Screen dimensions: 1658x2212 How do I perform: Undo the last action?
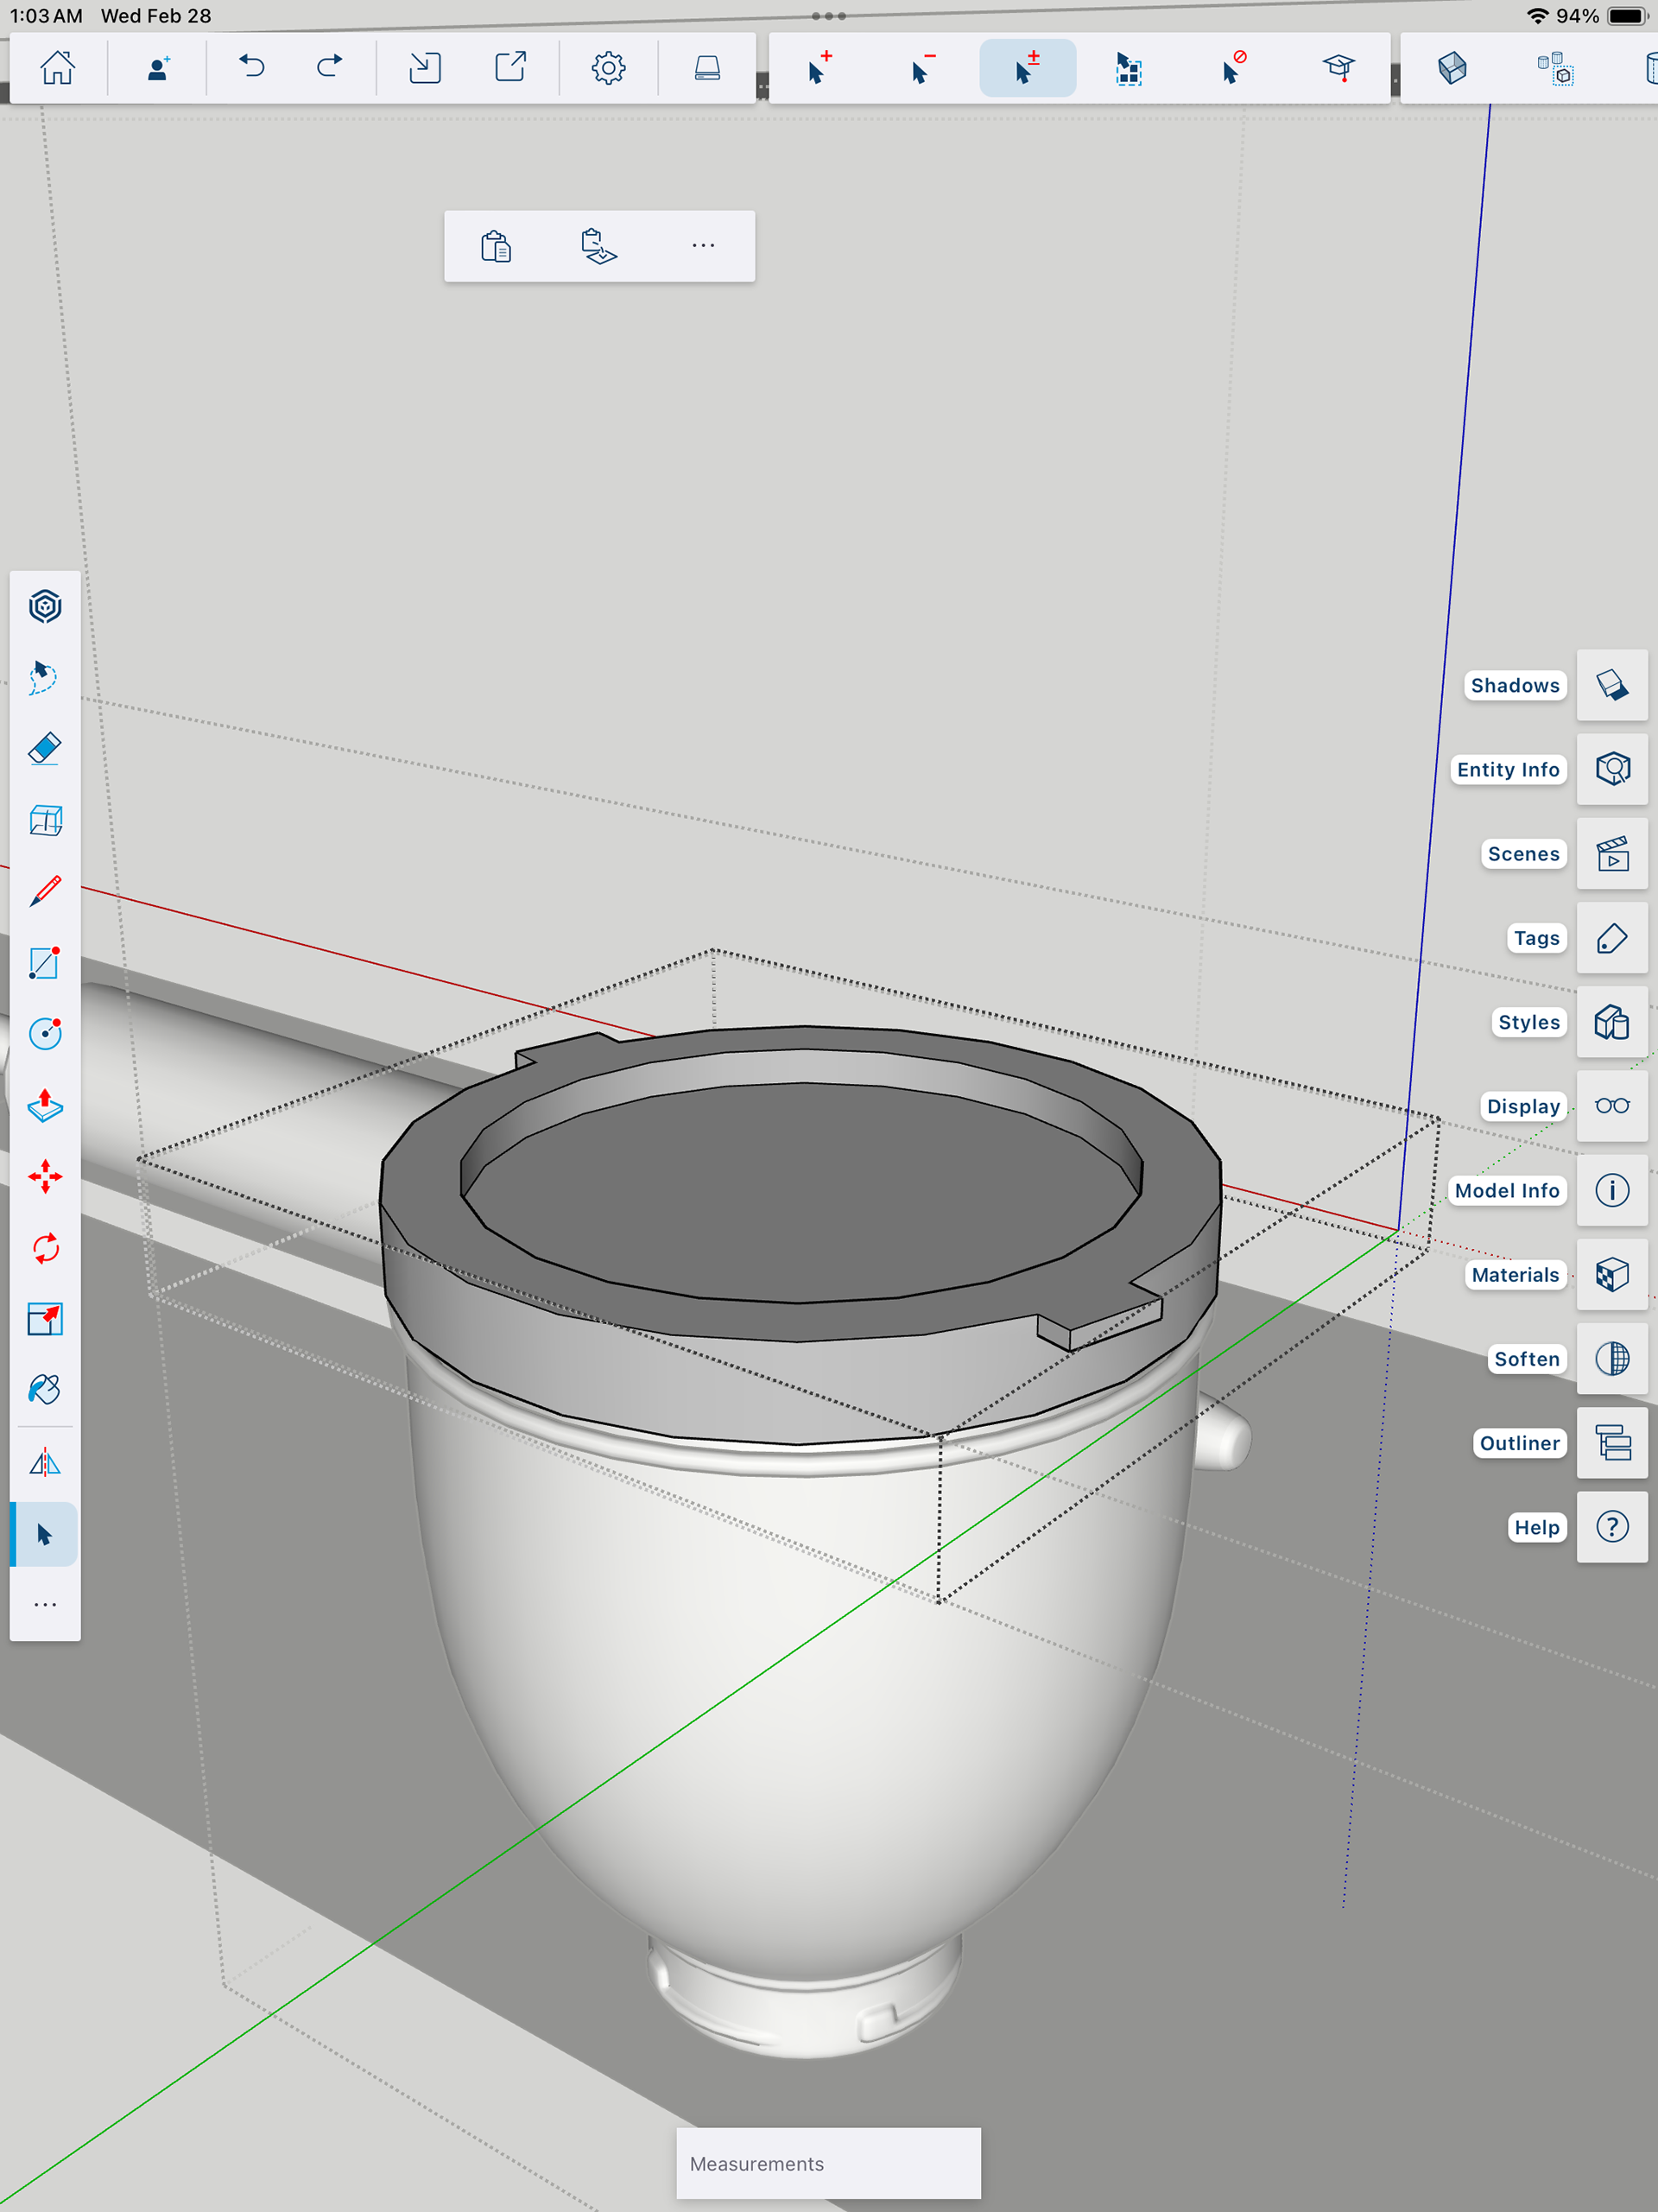tap(252, 68)
